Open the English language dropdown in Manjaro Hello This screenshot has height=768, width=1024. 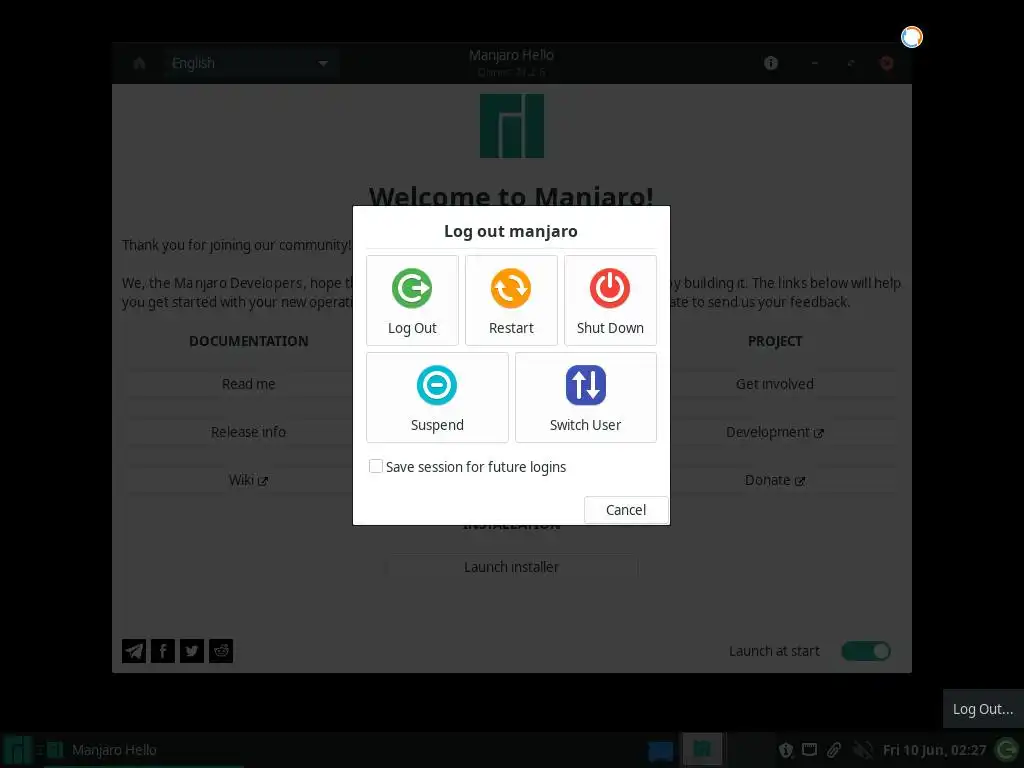click(251, 63)
